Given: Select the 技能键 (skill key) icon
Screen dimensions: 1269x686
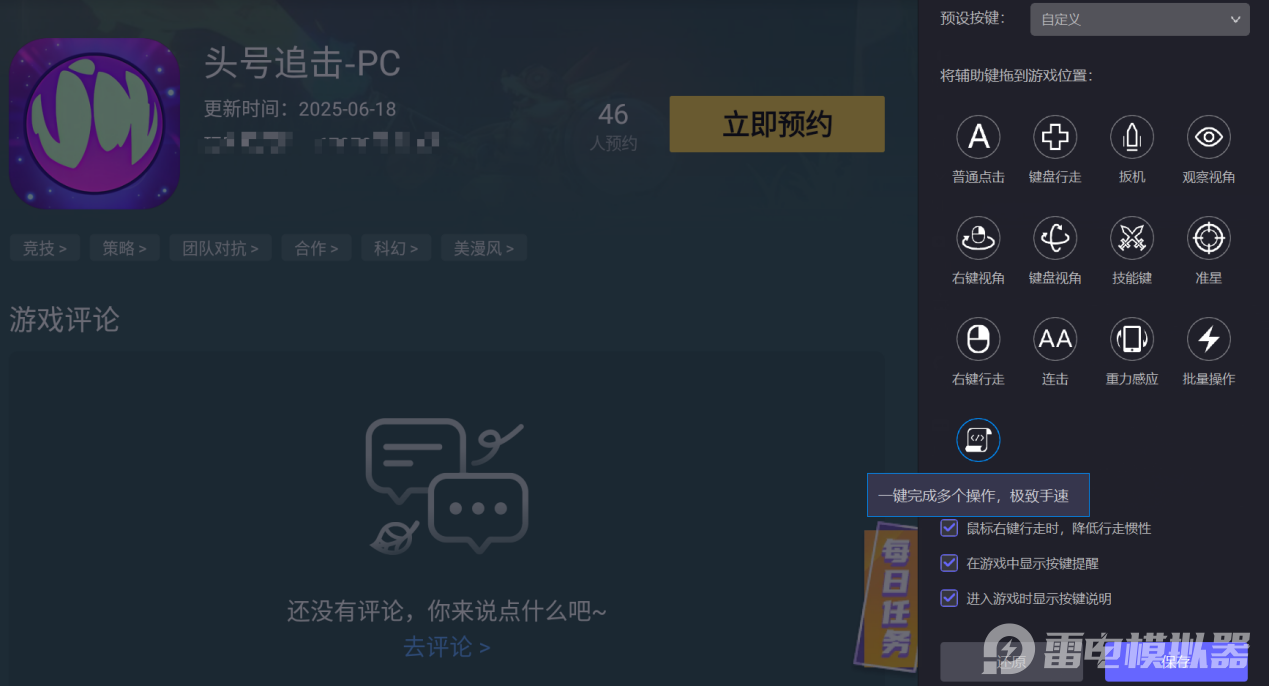Looking at the screenshot, I should coord(1131,238).
